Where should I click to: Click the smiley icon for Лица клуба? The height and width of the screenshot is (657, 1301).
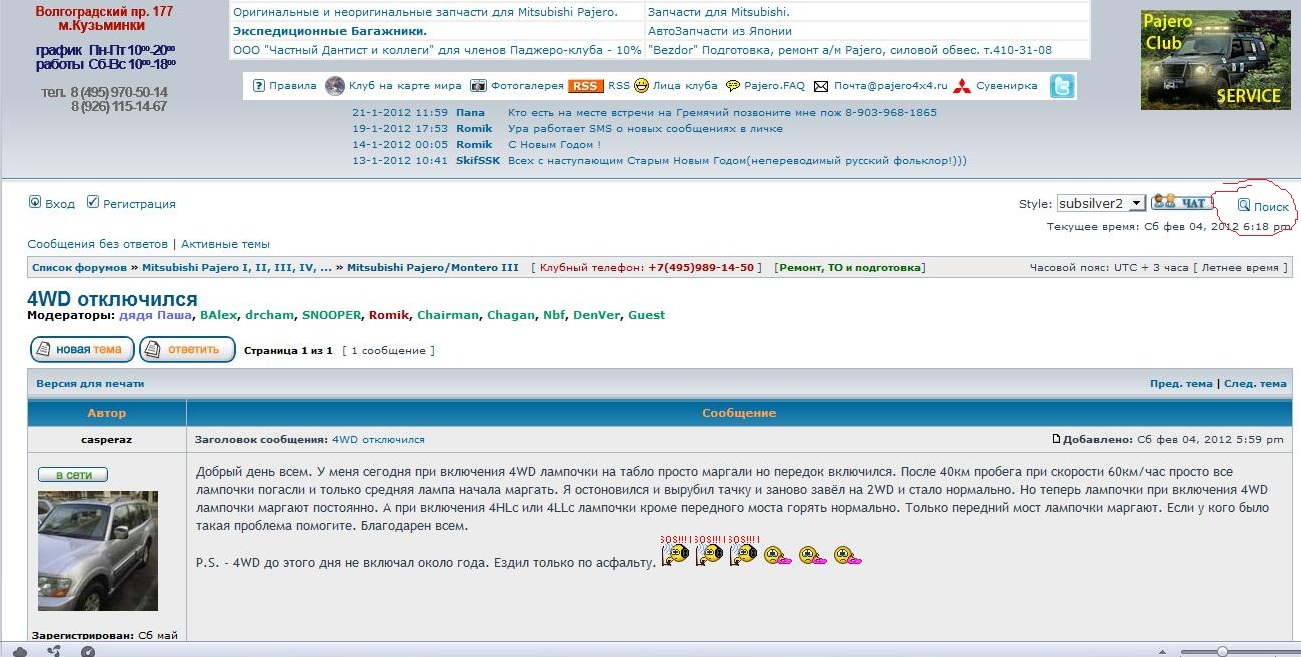click(x=641, y=86)
